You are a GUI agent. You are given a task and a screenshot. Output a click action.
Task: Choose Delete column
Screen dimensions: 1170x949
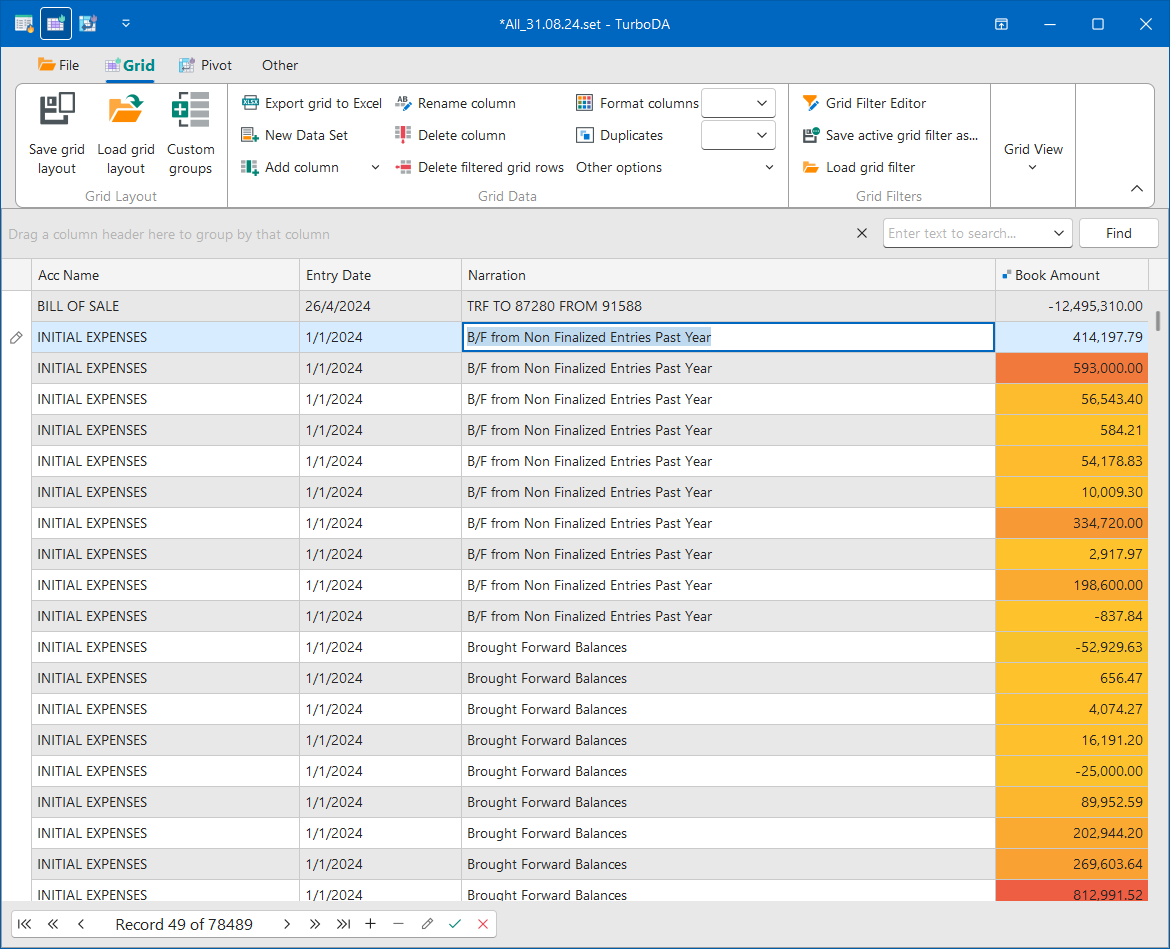(x=451, y=135)
